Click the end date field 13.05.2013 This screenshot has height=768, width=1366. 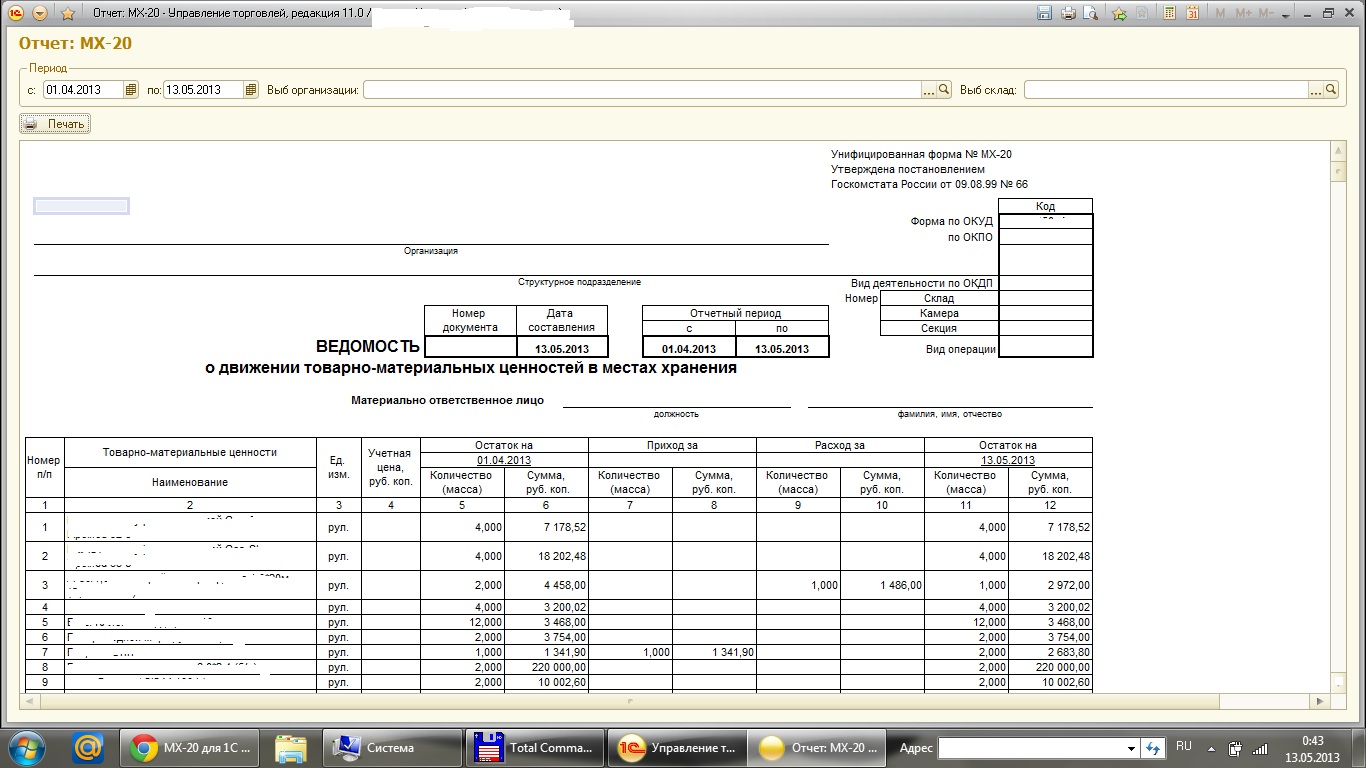203,90
